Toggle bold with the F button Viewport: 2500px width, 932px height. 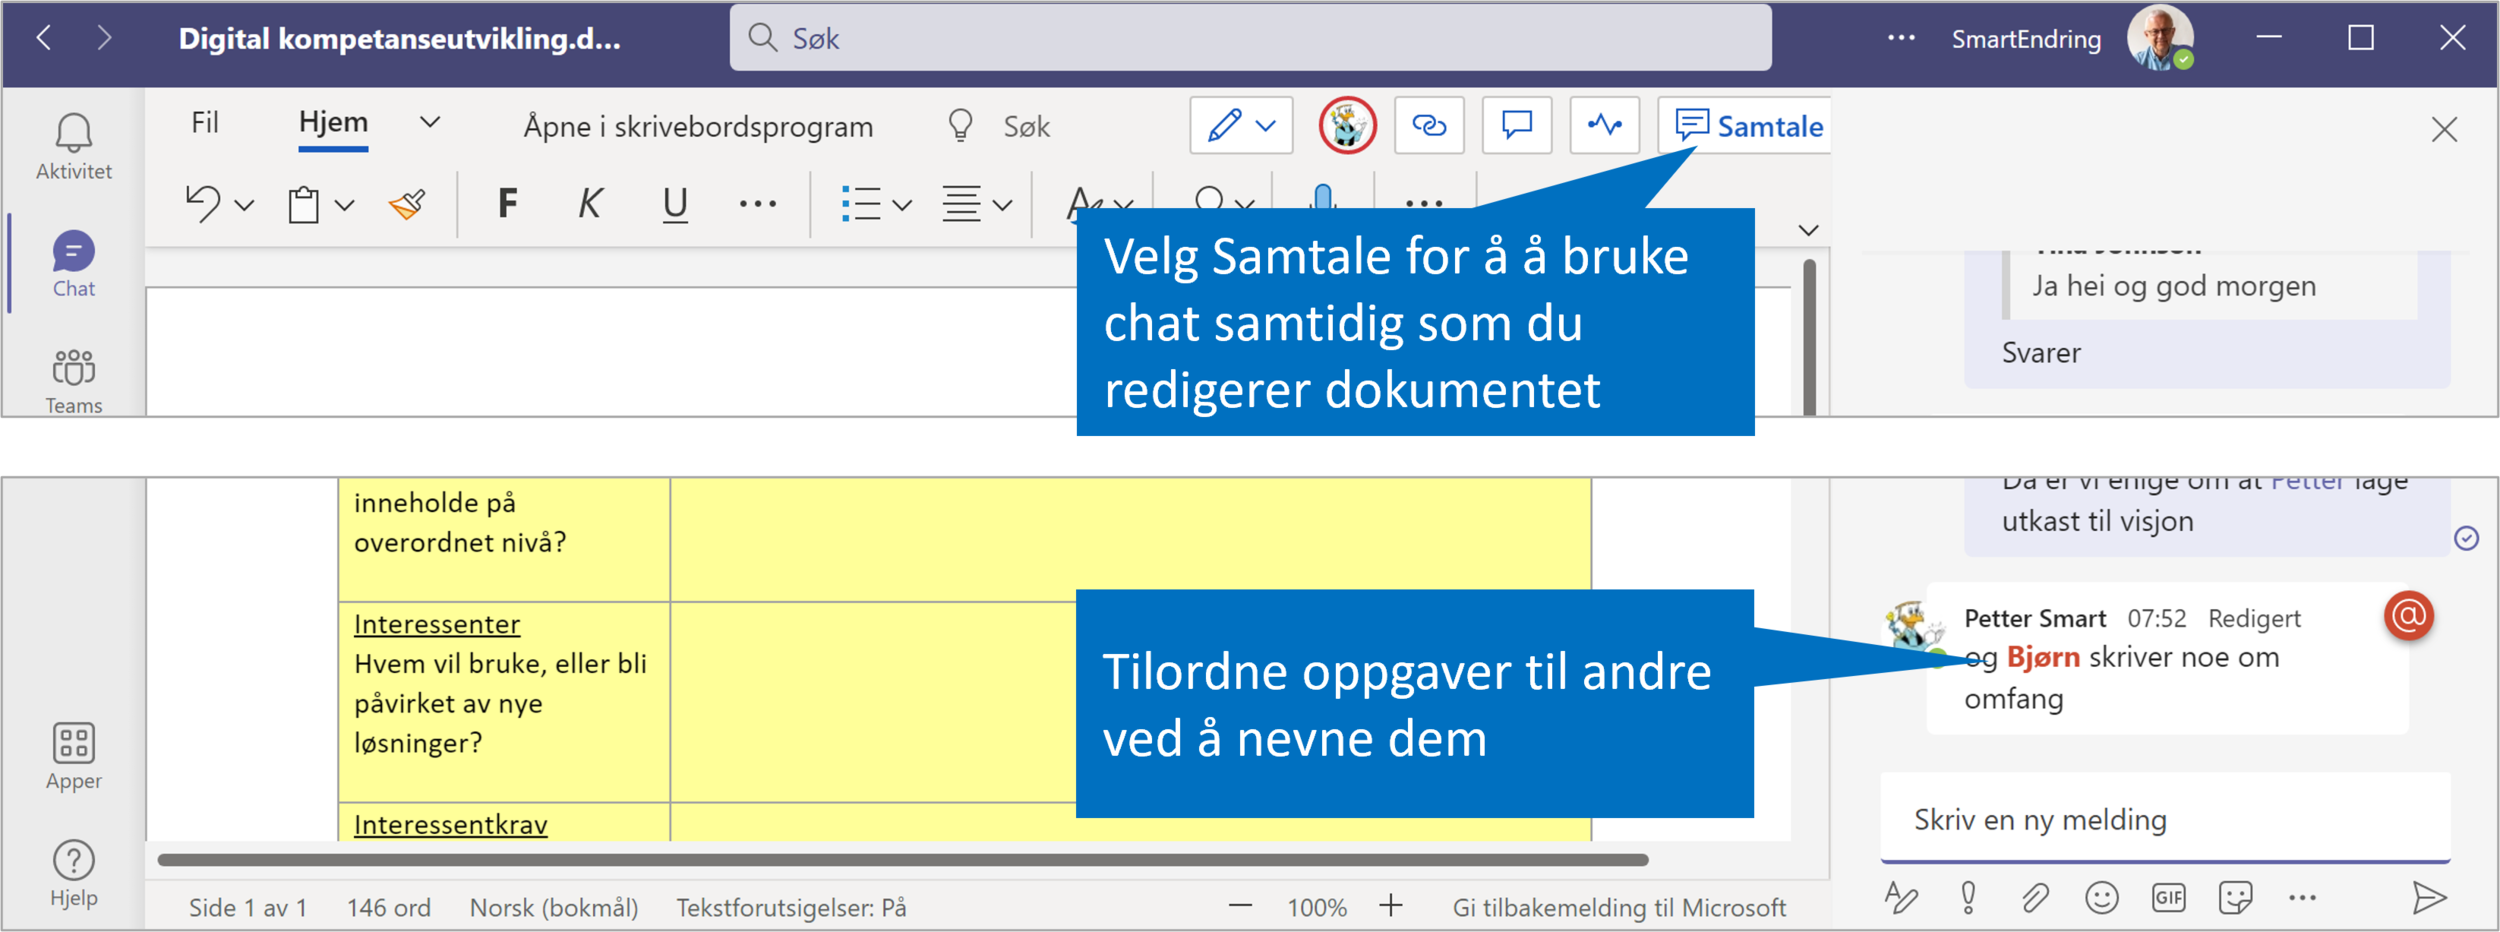(x=507, y=204)
